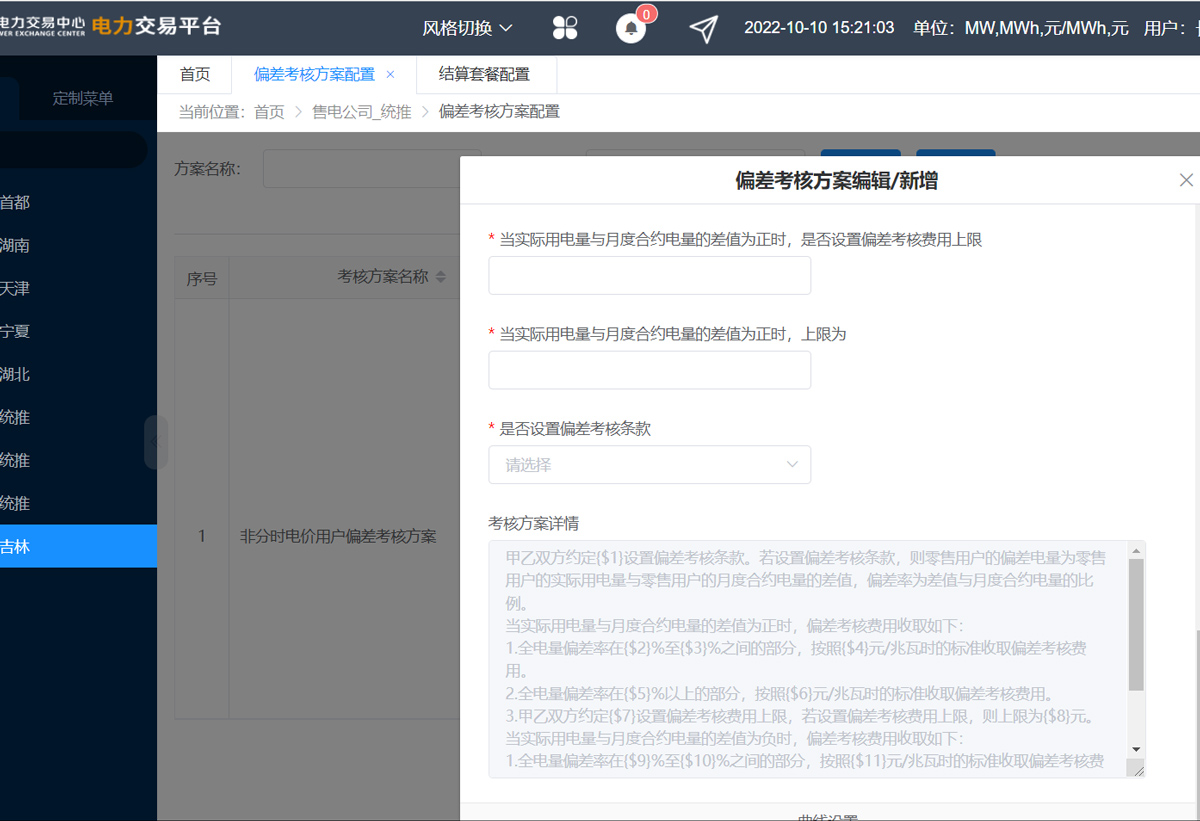Close the 偏差考核方案配置 tab
Viewport: 1200px width, 821px height.
[x=390, y=74]
